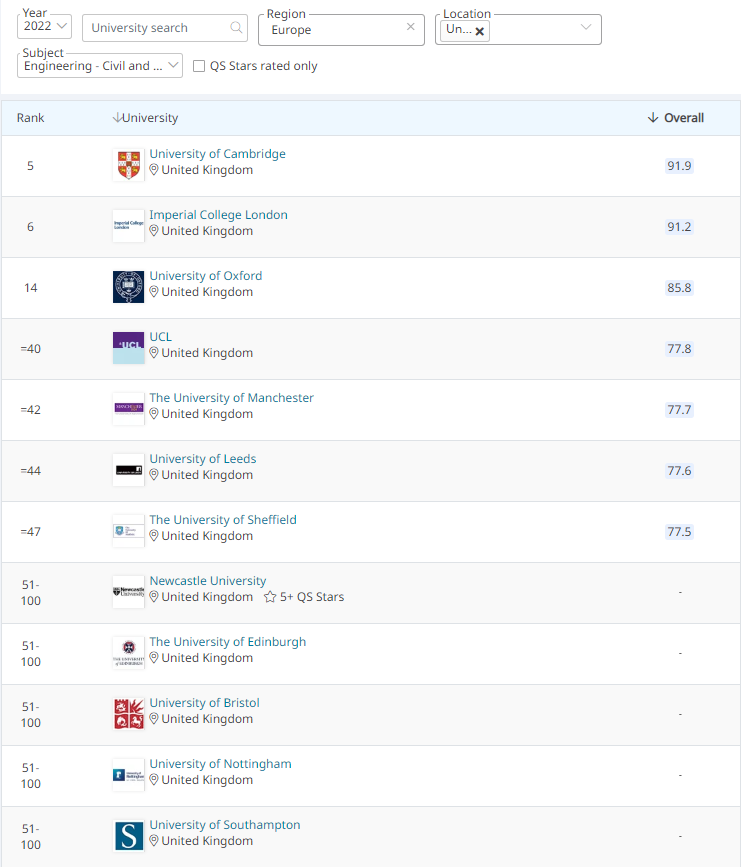The height and width of the screenshot is (867, 741).
Task: Open the UCL link
Action: [160, 337]
